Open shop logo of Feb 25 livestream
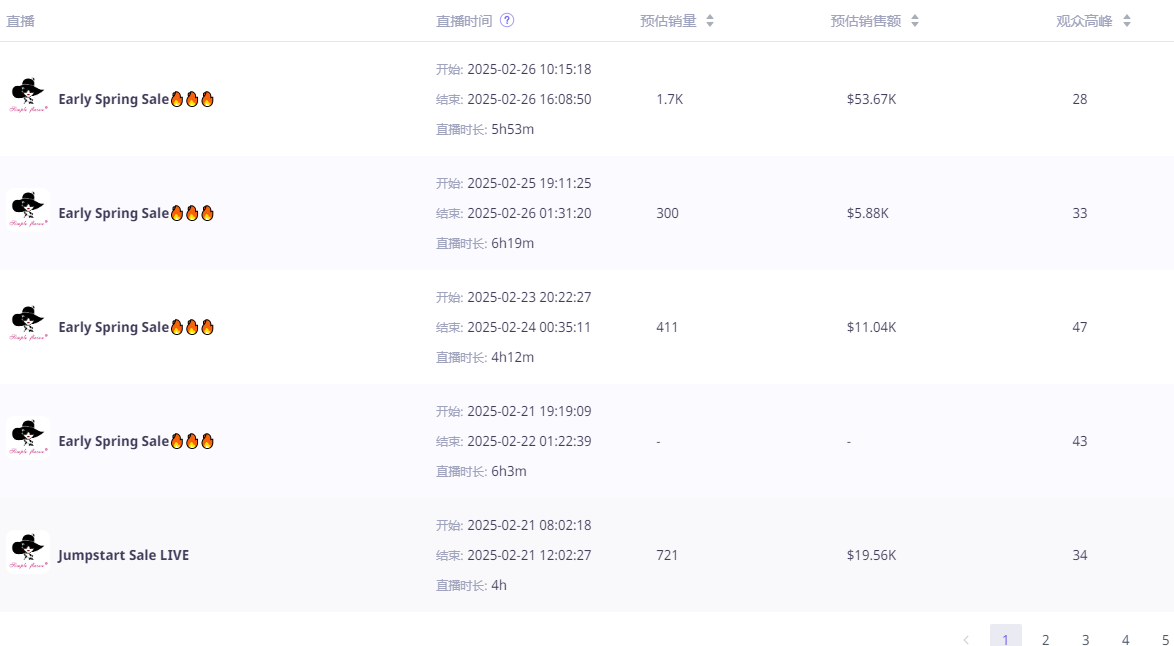Image resolution: width=1174 pixels, height=646 pixels. point(28,212)
